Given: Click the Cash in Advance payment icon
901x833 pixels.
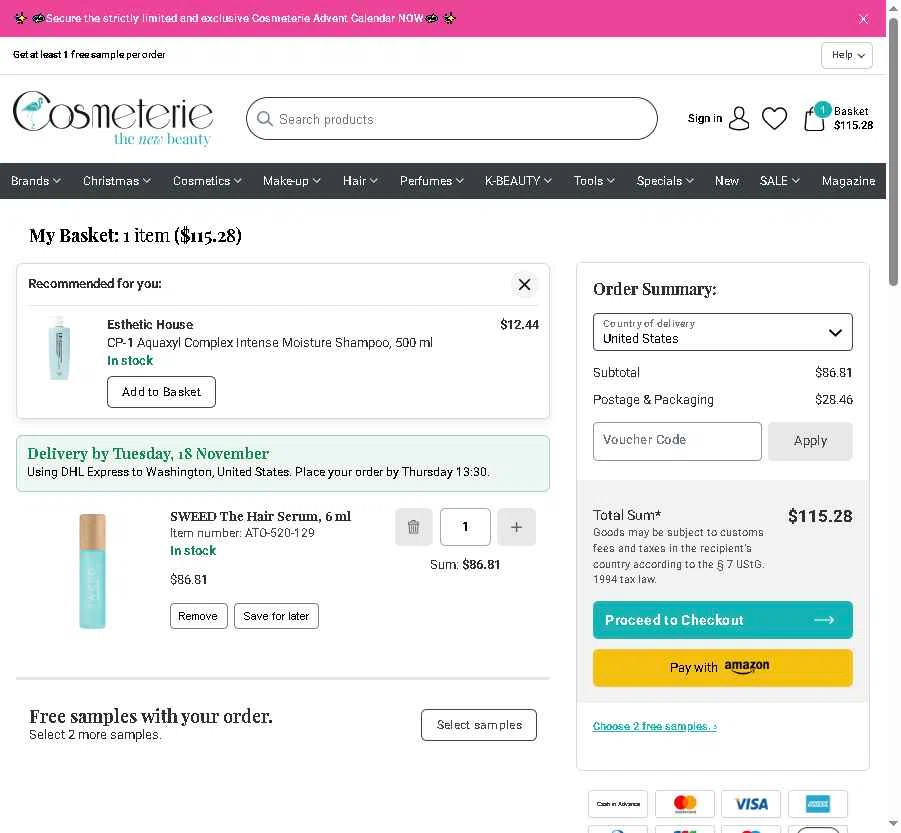Looking at the screenshot, I should pyautogui.click(x=618, y=804).
